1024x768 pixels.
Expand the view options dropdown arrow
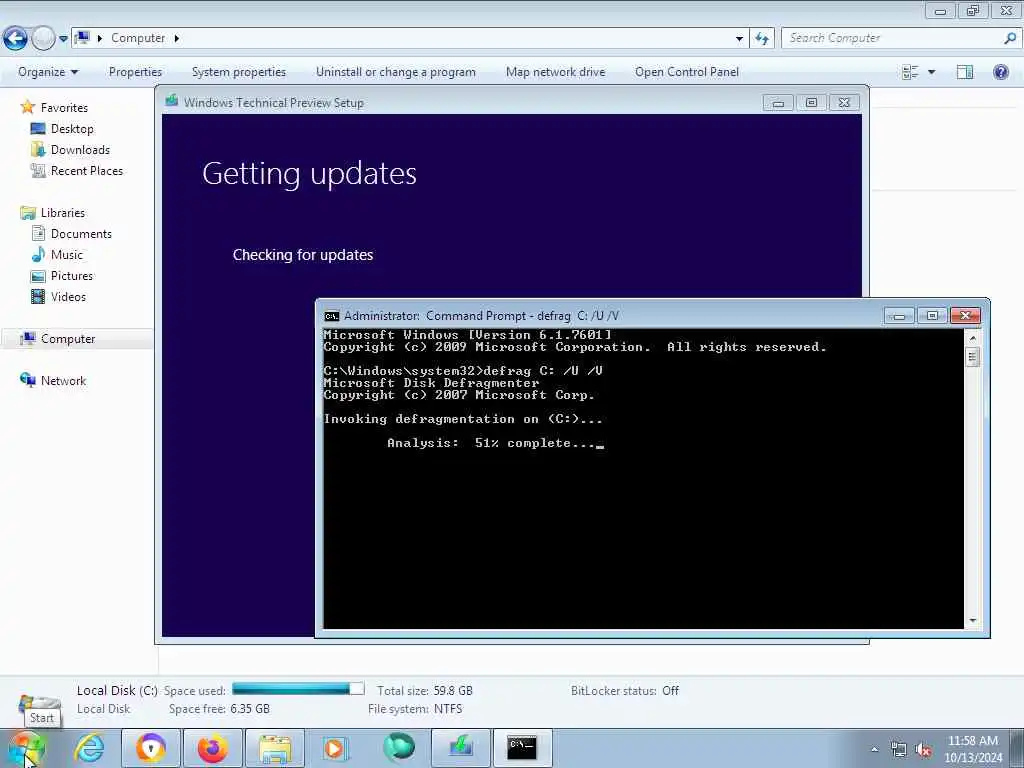coord(931,72)
